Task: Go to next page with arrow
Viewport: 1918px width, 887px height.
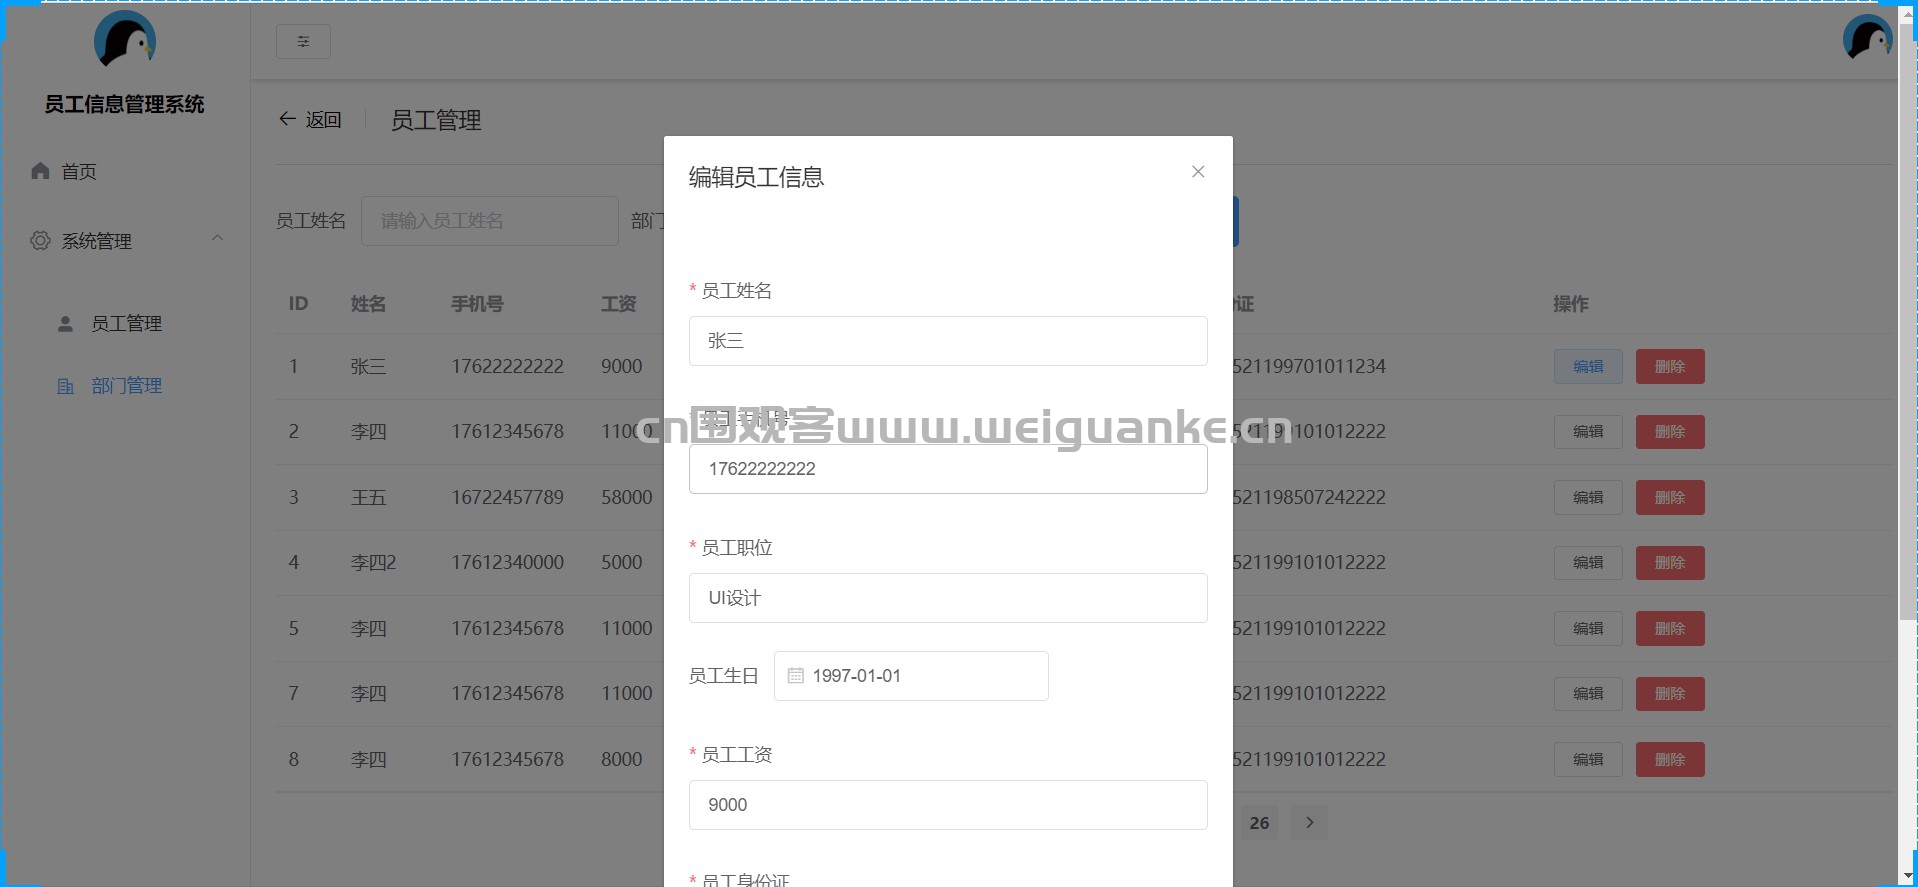Action: [x=1309, y=822]
